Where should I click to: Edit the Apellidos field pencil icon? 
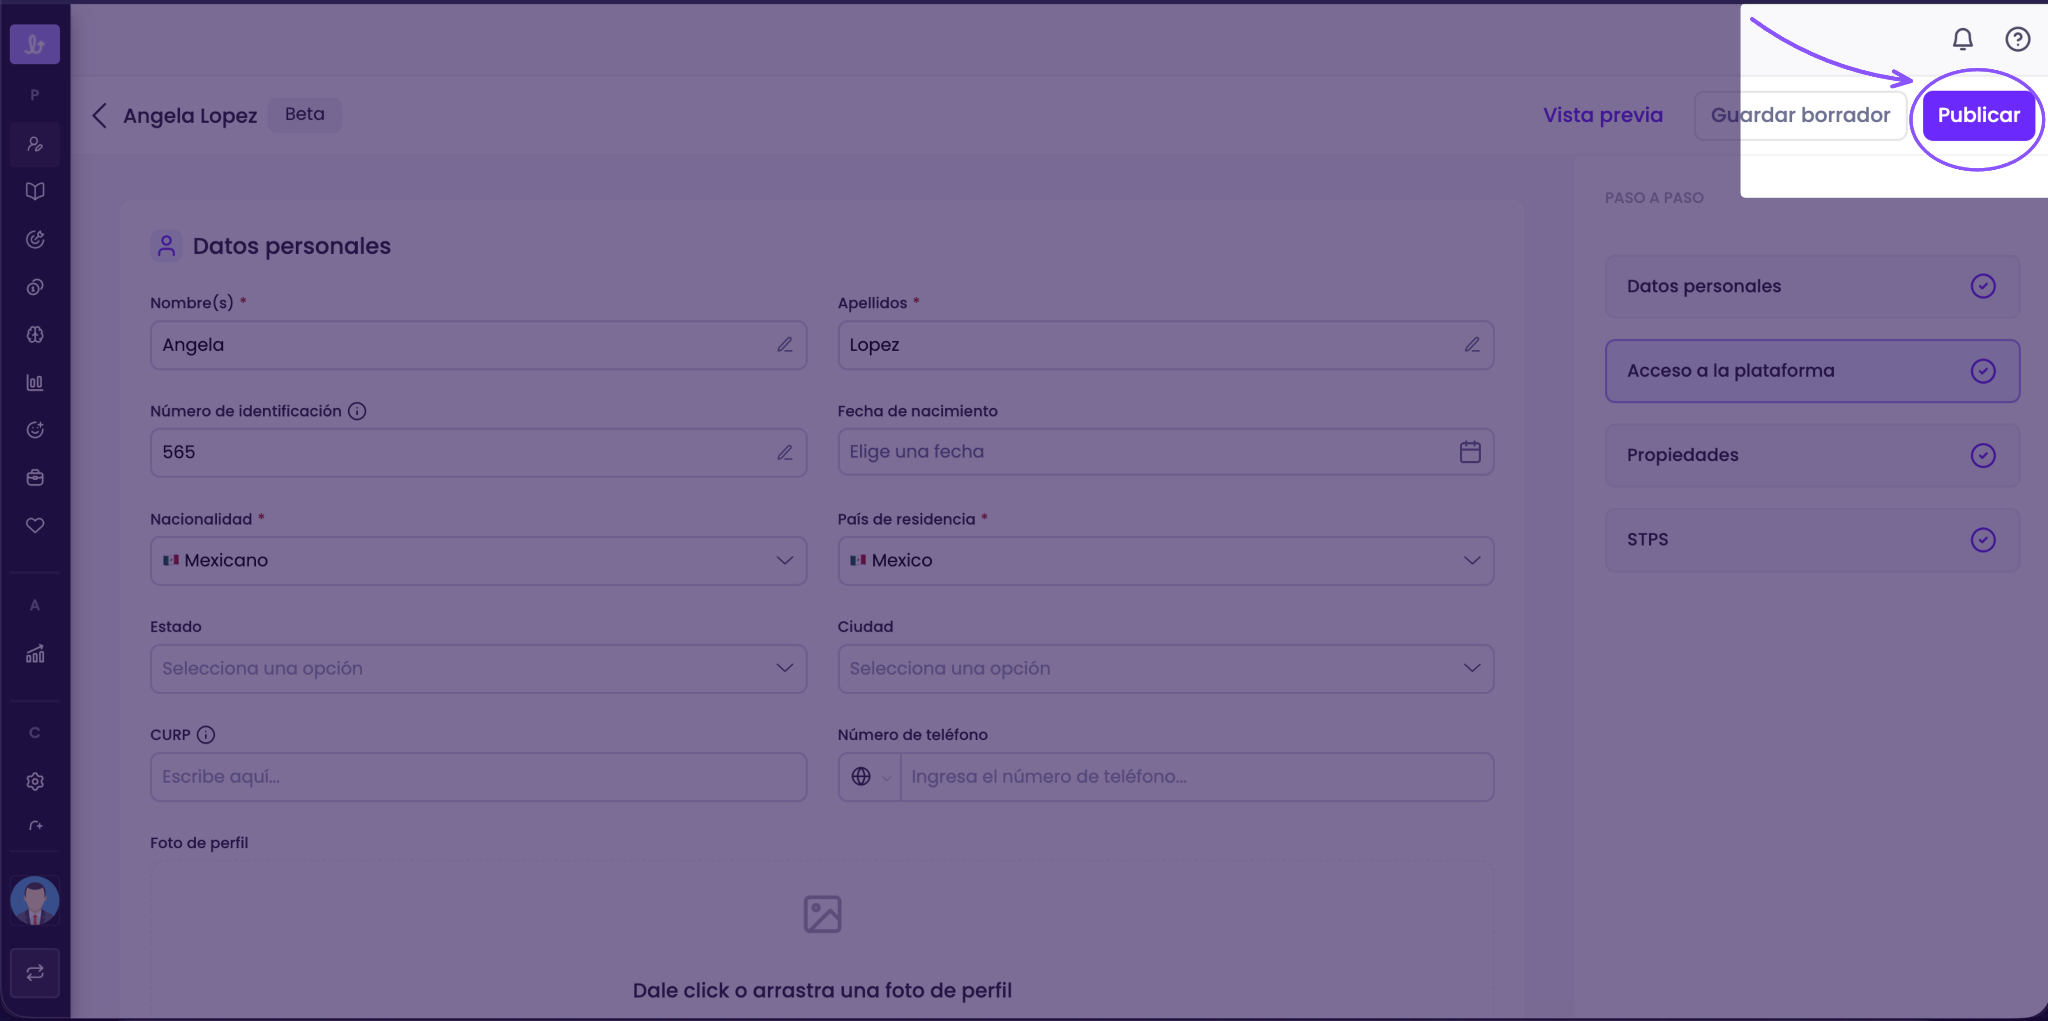pos(1472,345)
